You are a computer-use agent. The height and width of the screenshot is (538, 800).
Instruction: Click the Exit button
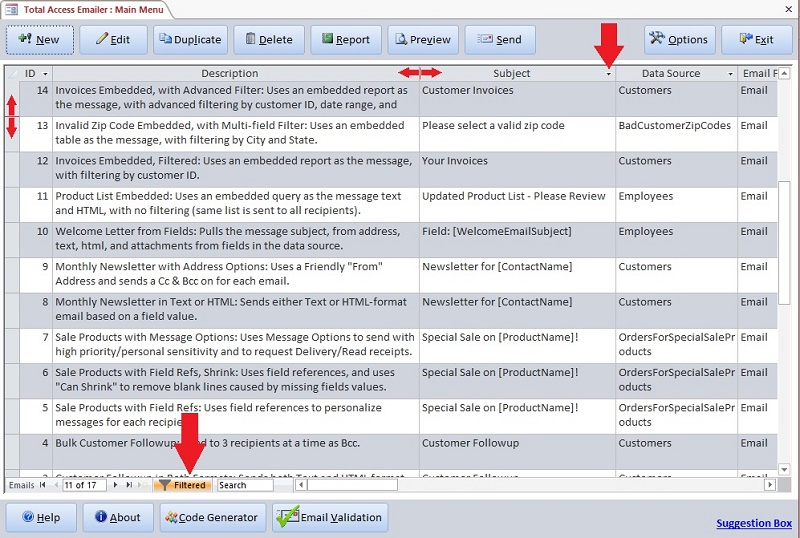pos(757,40)
